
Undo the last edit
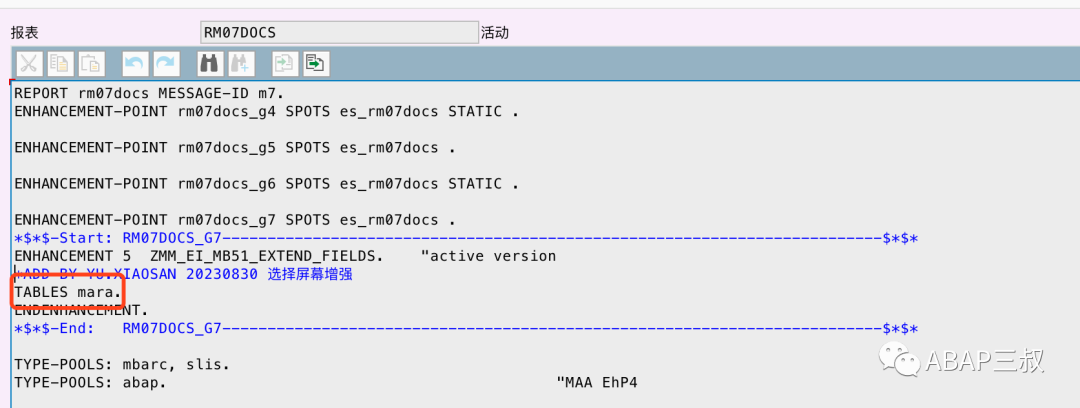[x=135, y=64]
